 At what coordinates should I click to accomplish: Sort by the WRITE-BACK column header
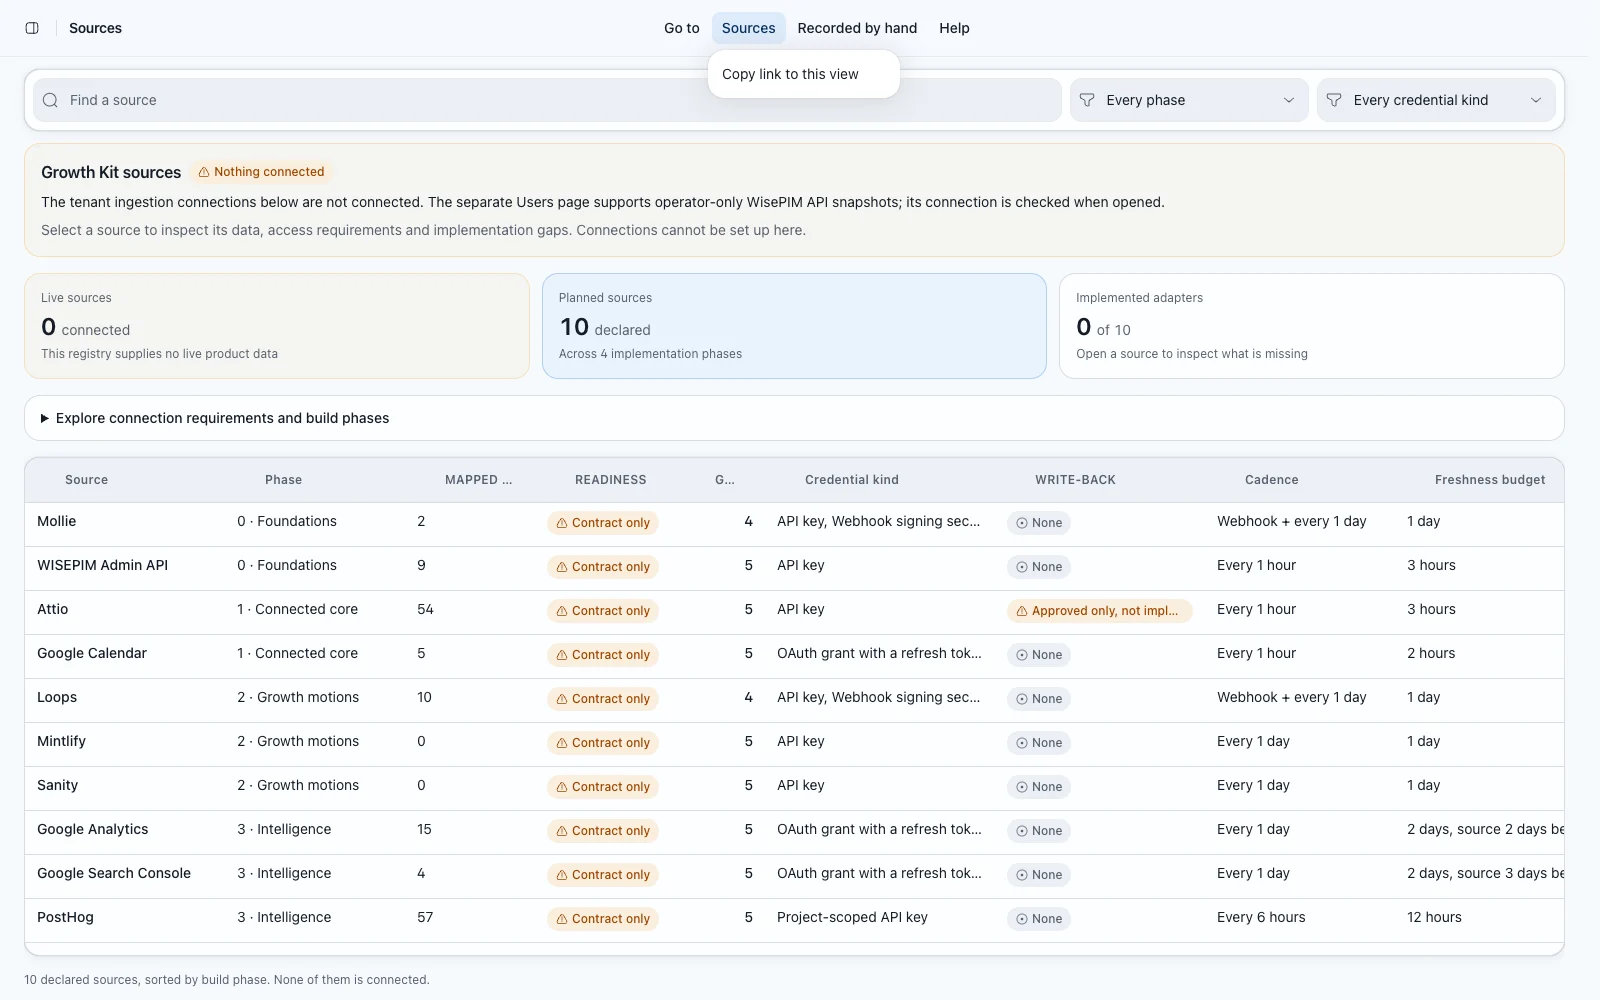click(1075, 480)
